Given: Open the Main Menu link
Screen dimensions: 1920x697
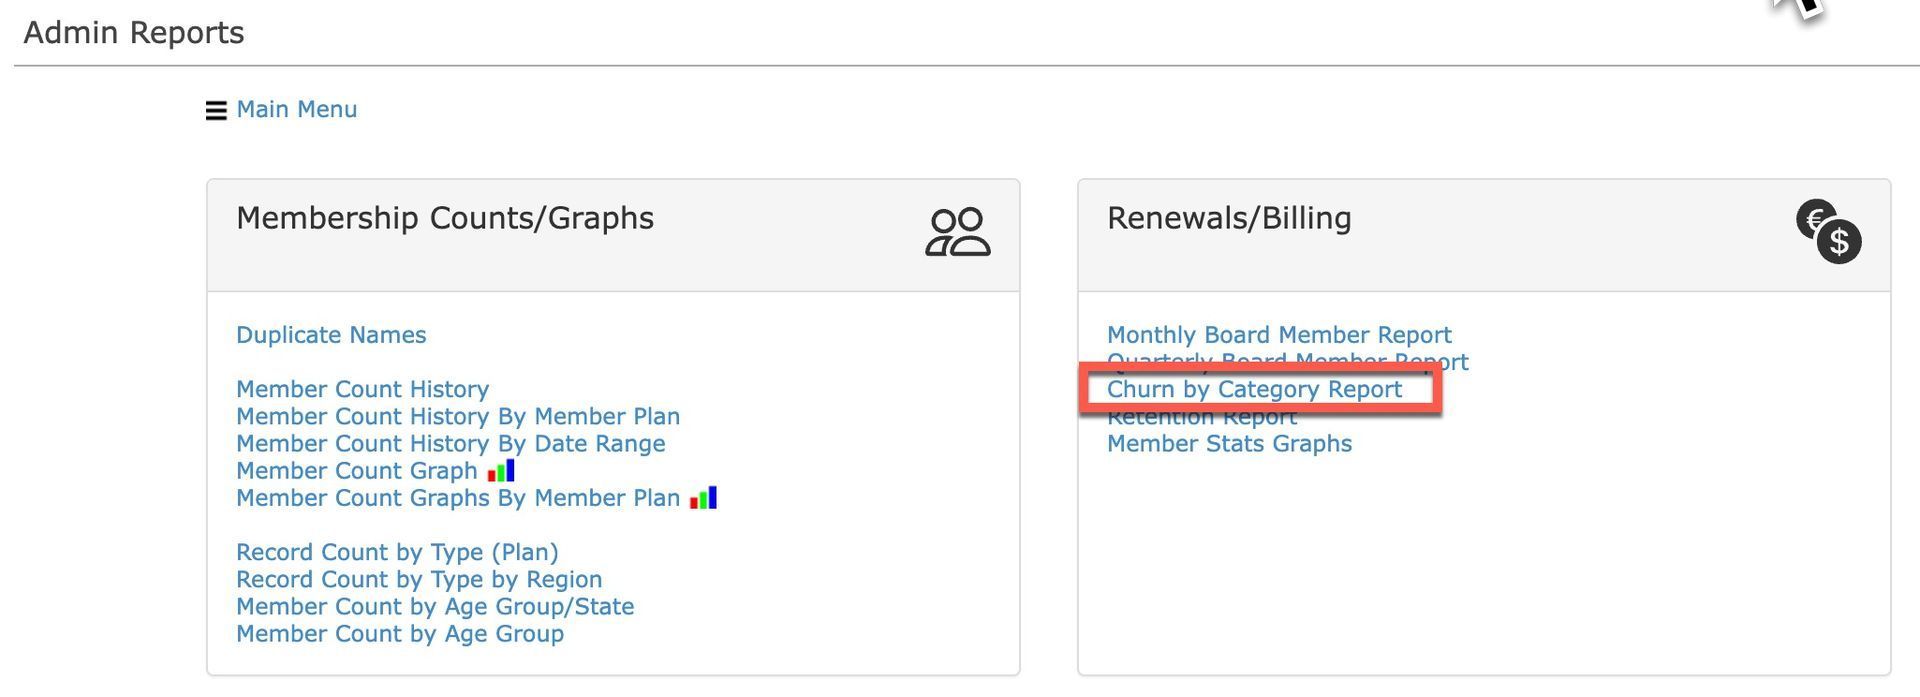Looking at the screenshot, I should 296,109.
